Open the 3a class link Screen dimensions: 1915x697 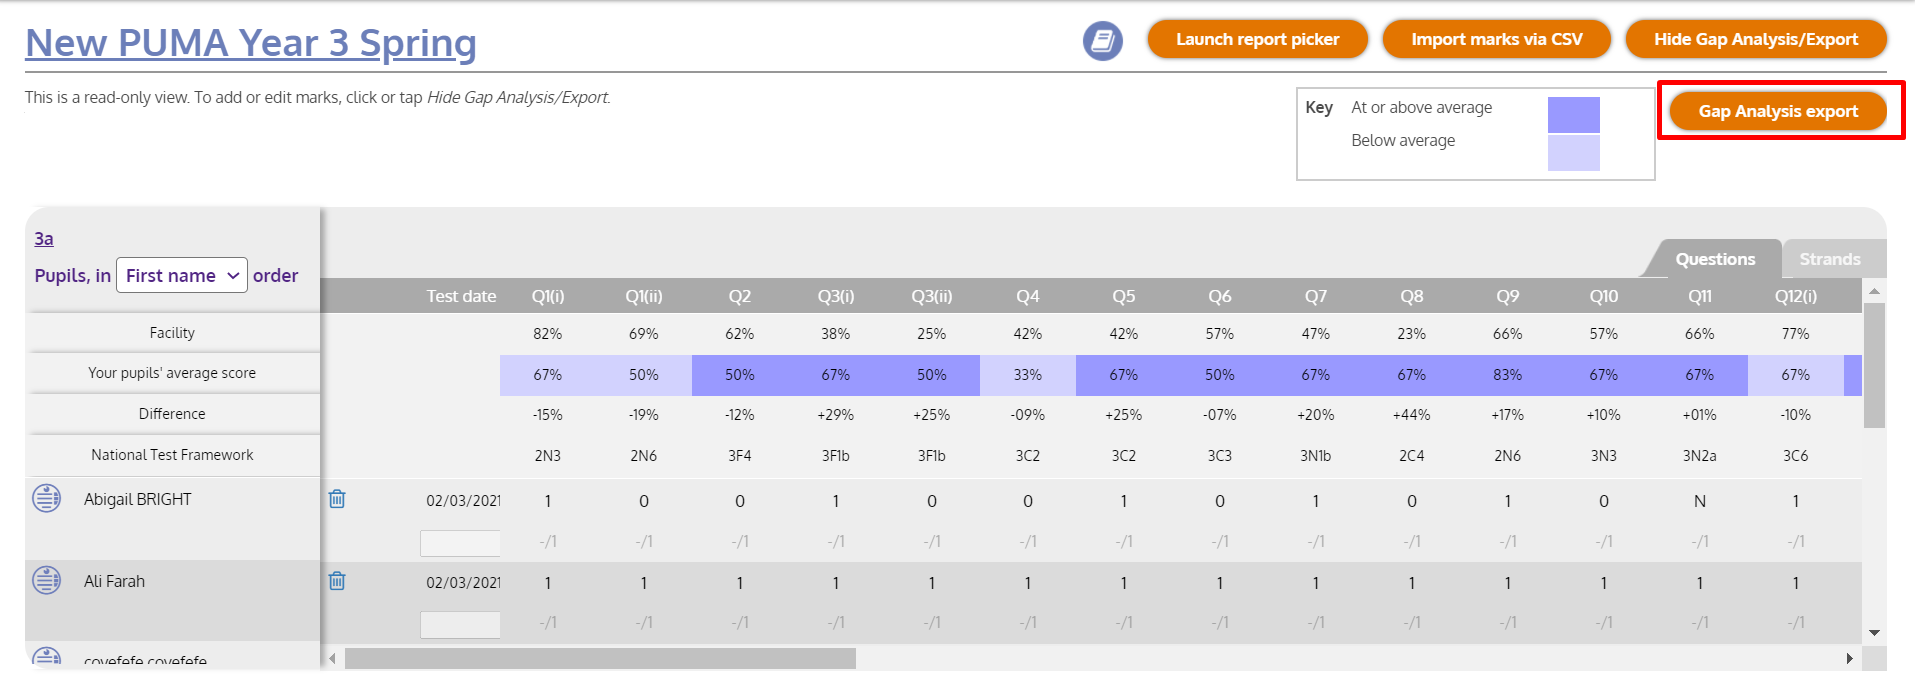(x=44, y=239)
